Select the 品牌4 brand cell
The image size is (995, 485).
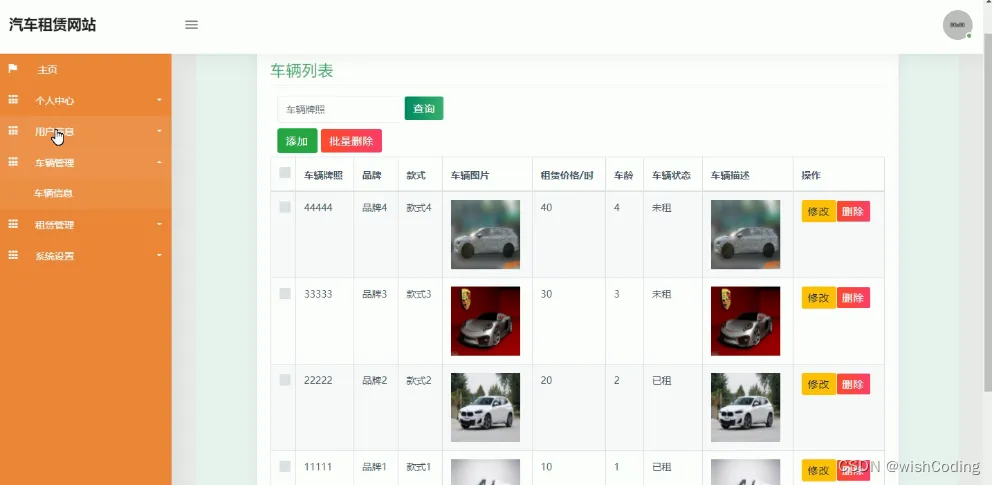click(374, 208)
